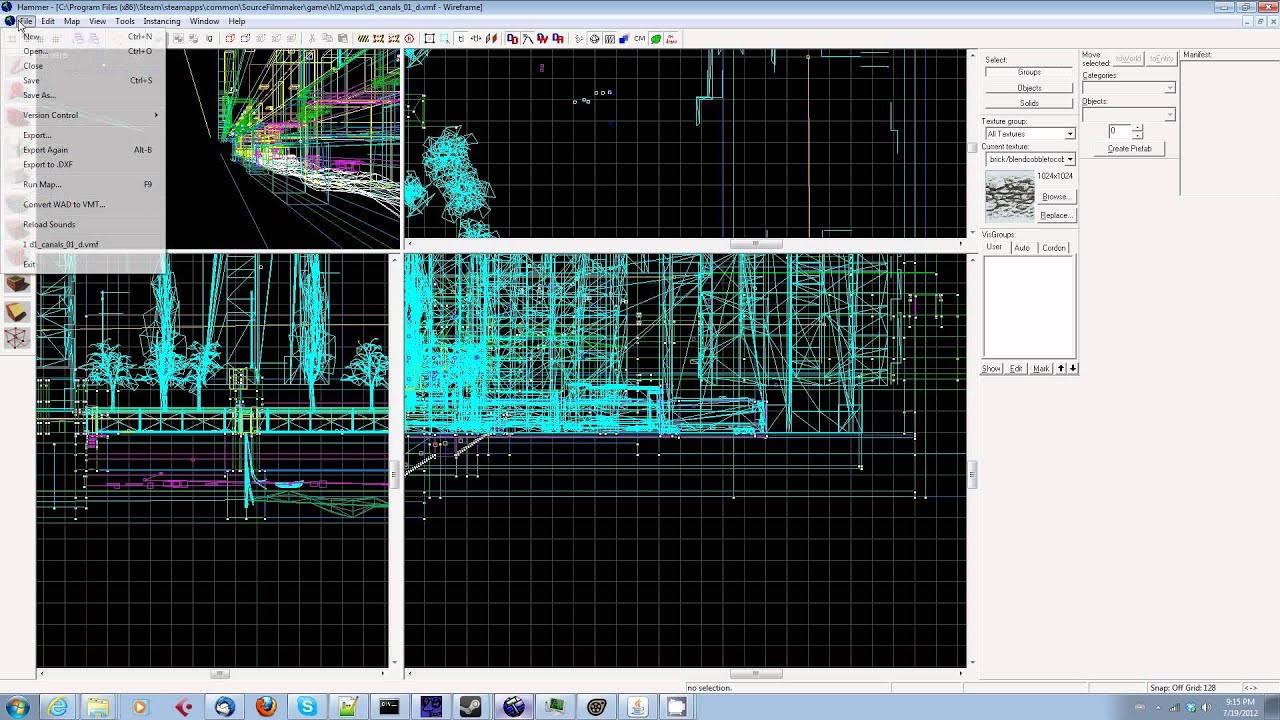1280x720 pixels.
Task: Click the Skype taskbar icon
Action: coord(307,707)
